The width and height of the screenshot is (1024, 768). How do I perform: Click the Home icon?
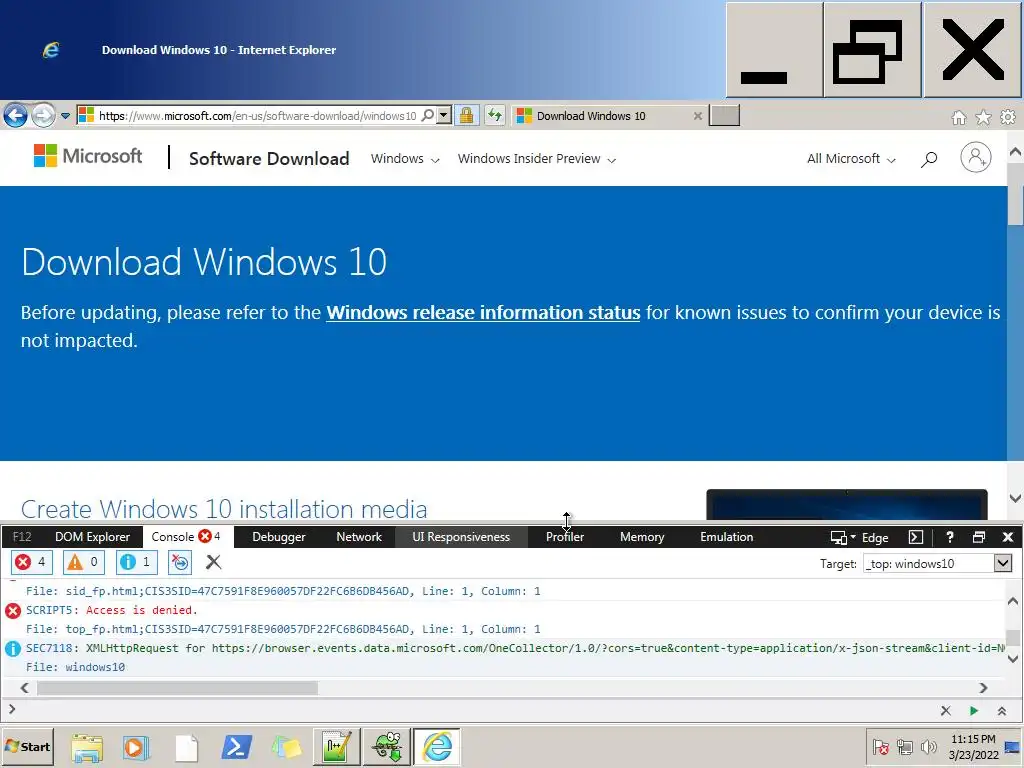(959, 117)
